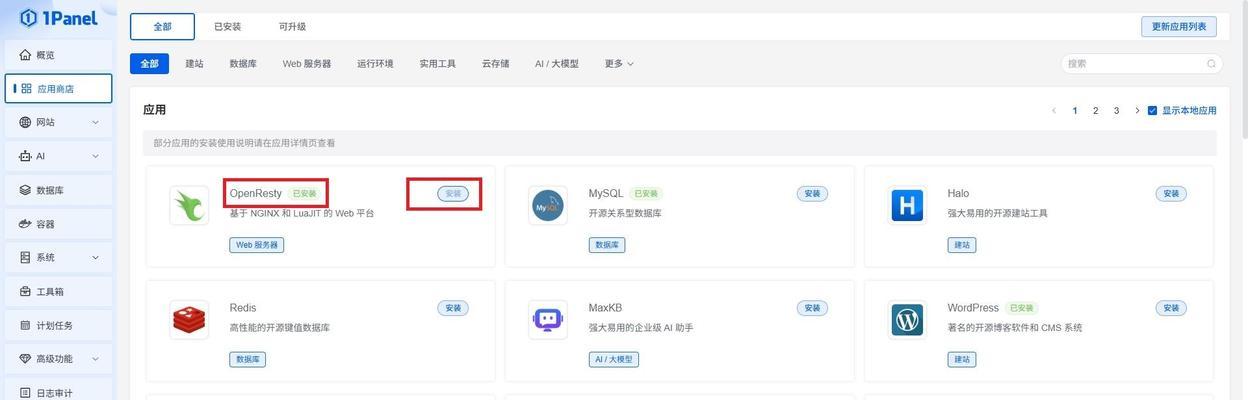Open the 计划任务 scheduled tasks page

(x=58, y=325)
